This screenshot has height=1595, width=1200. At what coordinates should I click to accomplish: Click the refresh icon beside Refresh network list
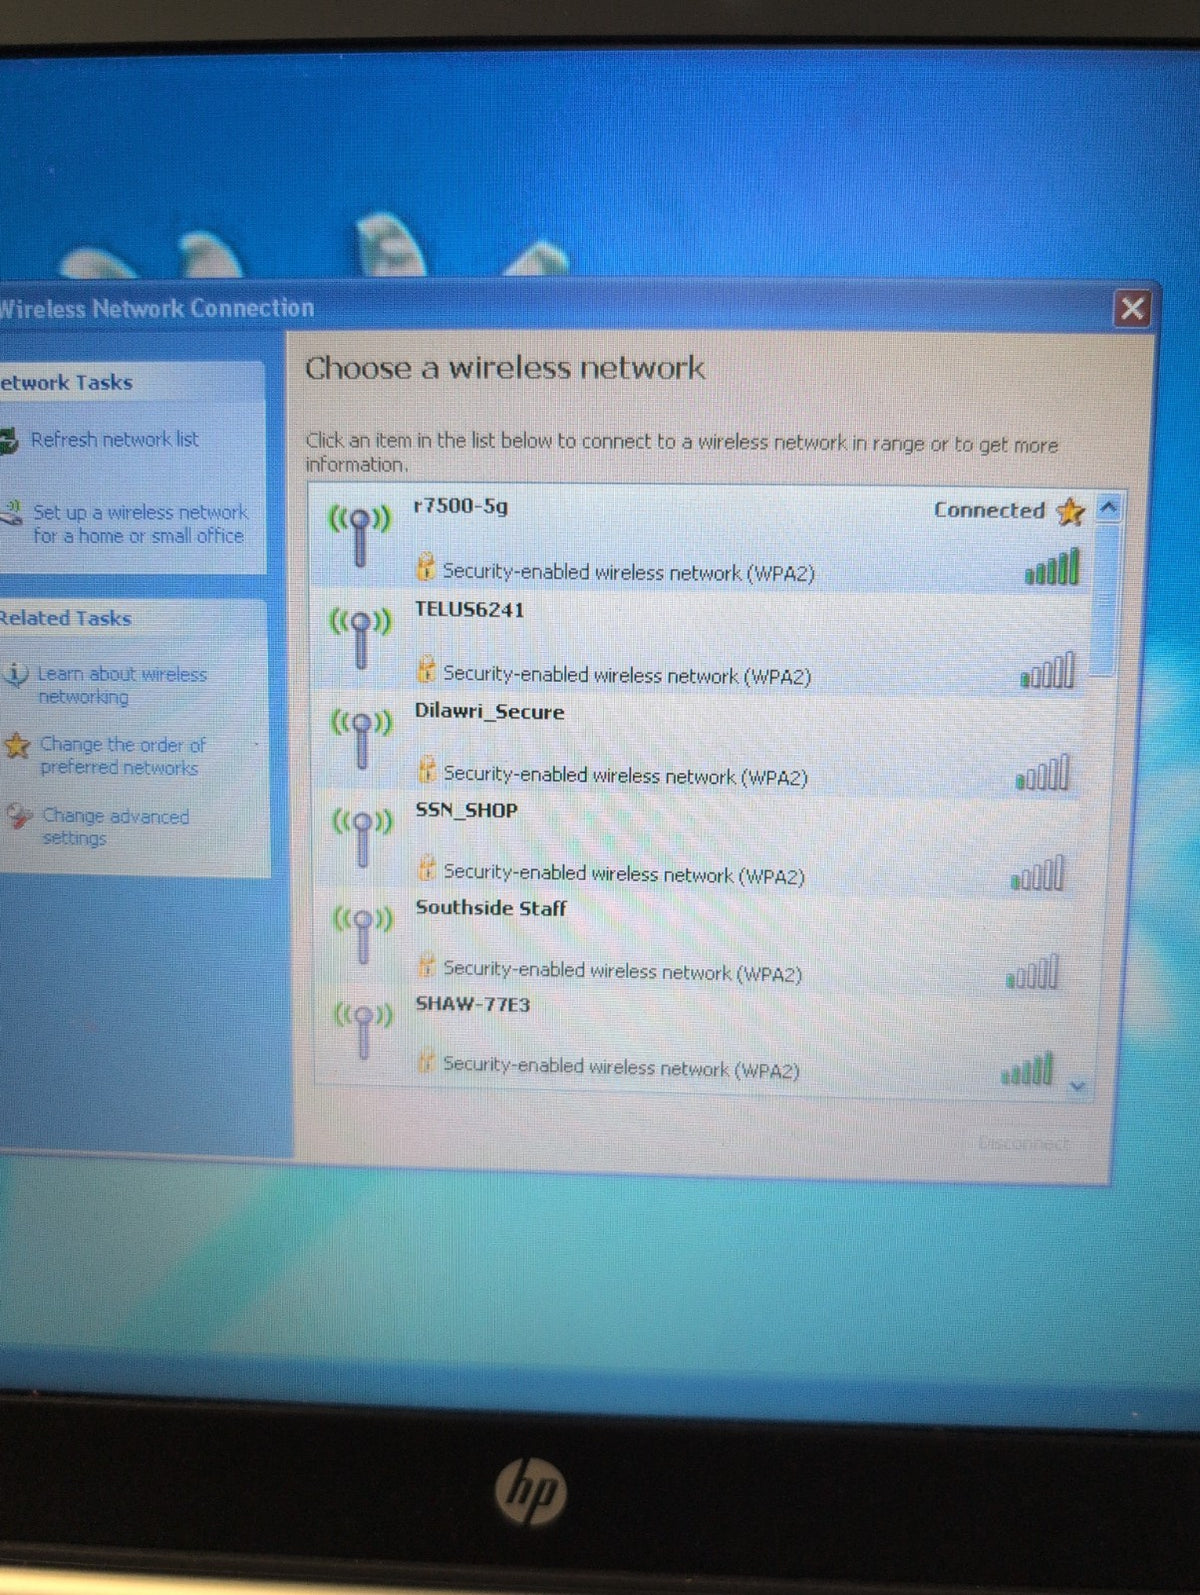[9, 441]
